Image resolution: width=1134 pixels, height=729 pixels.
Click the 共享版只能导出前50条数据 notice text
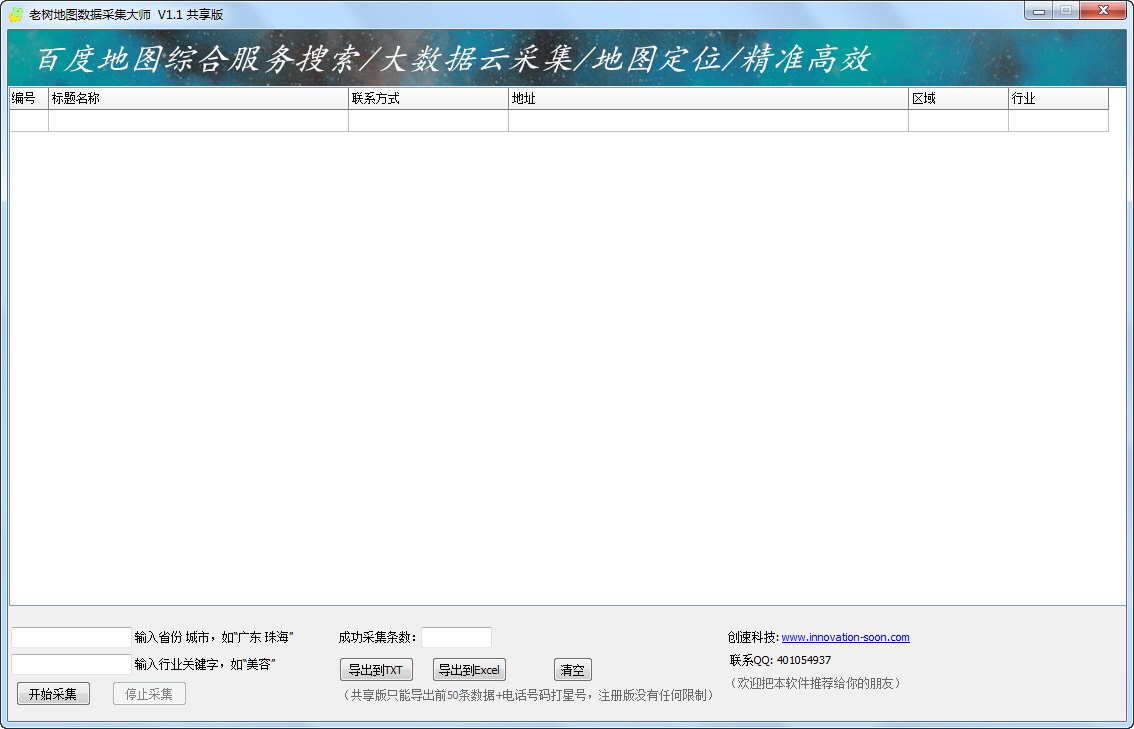point(528,695)
